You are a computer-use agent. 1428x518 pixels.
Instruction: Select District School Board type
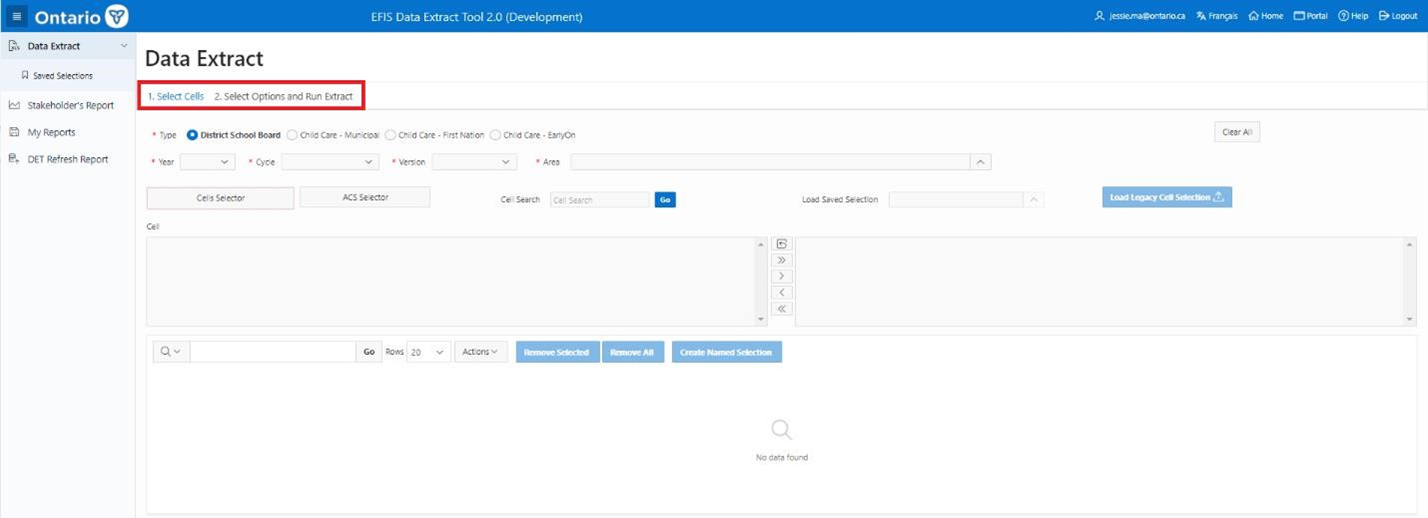[x=193, y=135]
